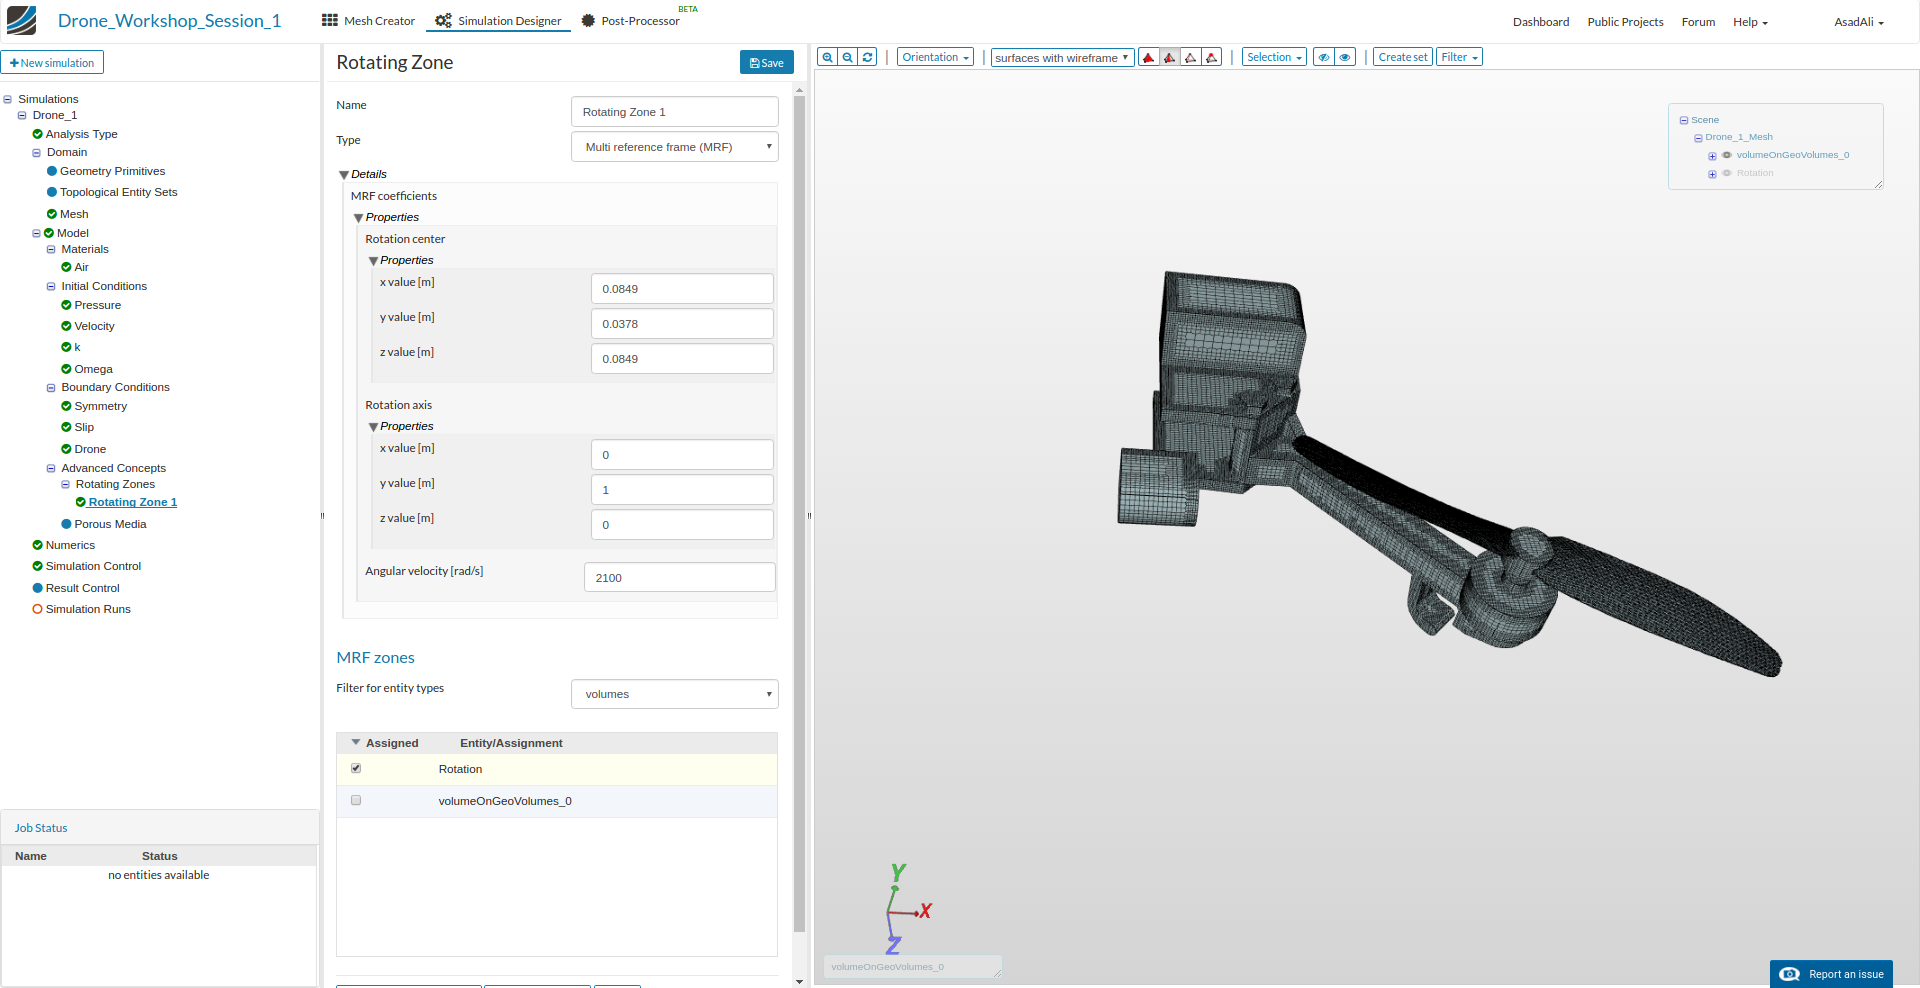Viewport: 1920px width, 988px height.
Task: Switch to the Post-Processor tab
Action: coord(631,21)
